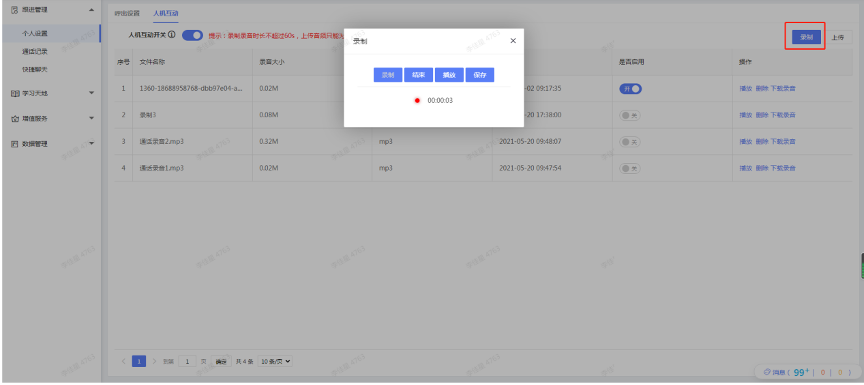The width and height of the screenshot is (864, 385).
Task: Open the 10条/页 page size dropdown
Action: click(x=274, y=361)
